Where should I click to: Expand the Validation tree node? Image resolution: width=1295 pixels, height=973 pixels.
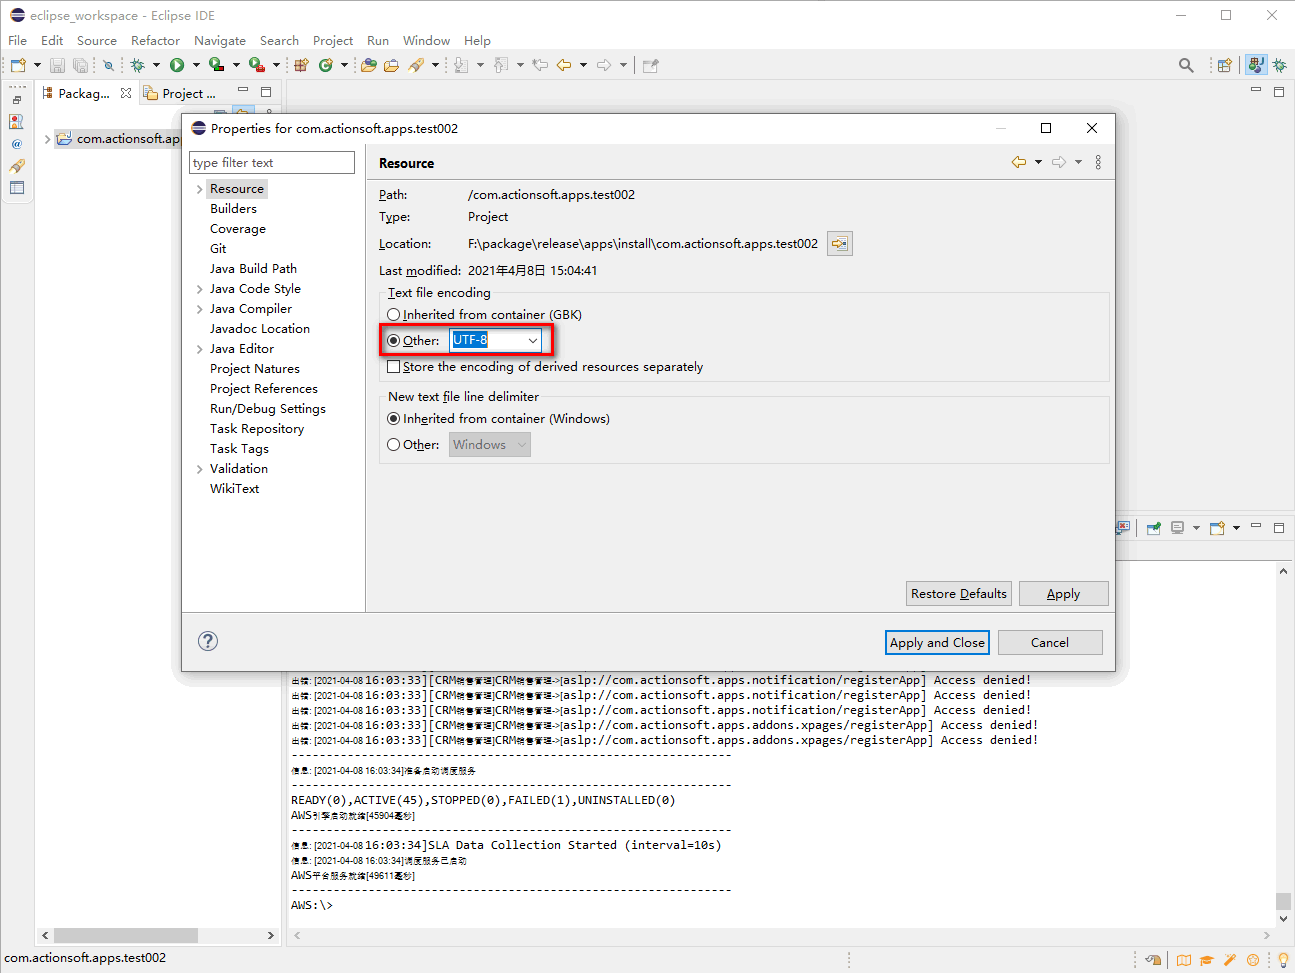click(199, 469)
